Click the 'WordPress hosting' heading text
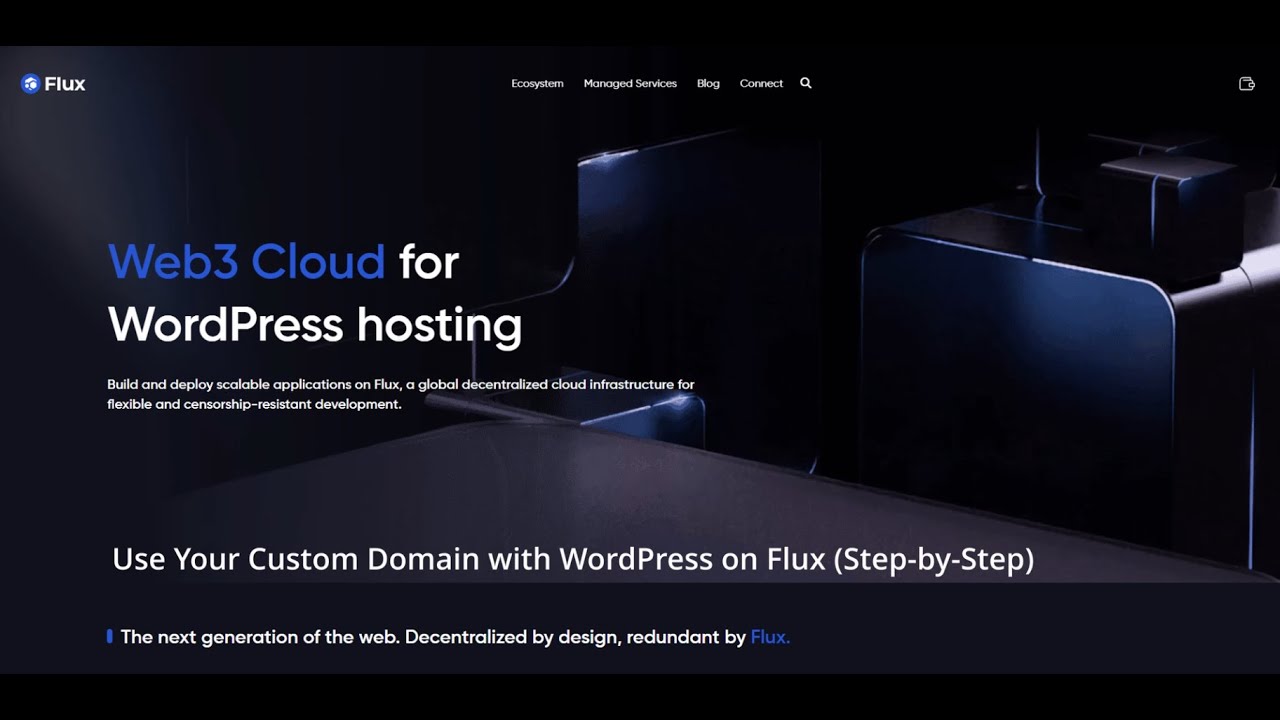This screenshot has width=1280, height=720. pos(315,326)
